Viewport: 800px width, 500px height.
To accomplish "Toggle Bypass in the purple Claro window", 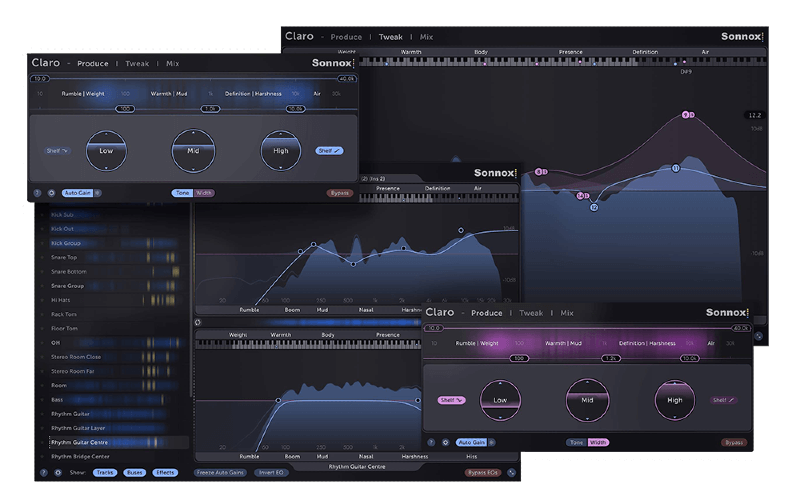I will pos(733,442).
